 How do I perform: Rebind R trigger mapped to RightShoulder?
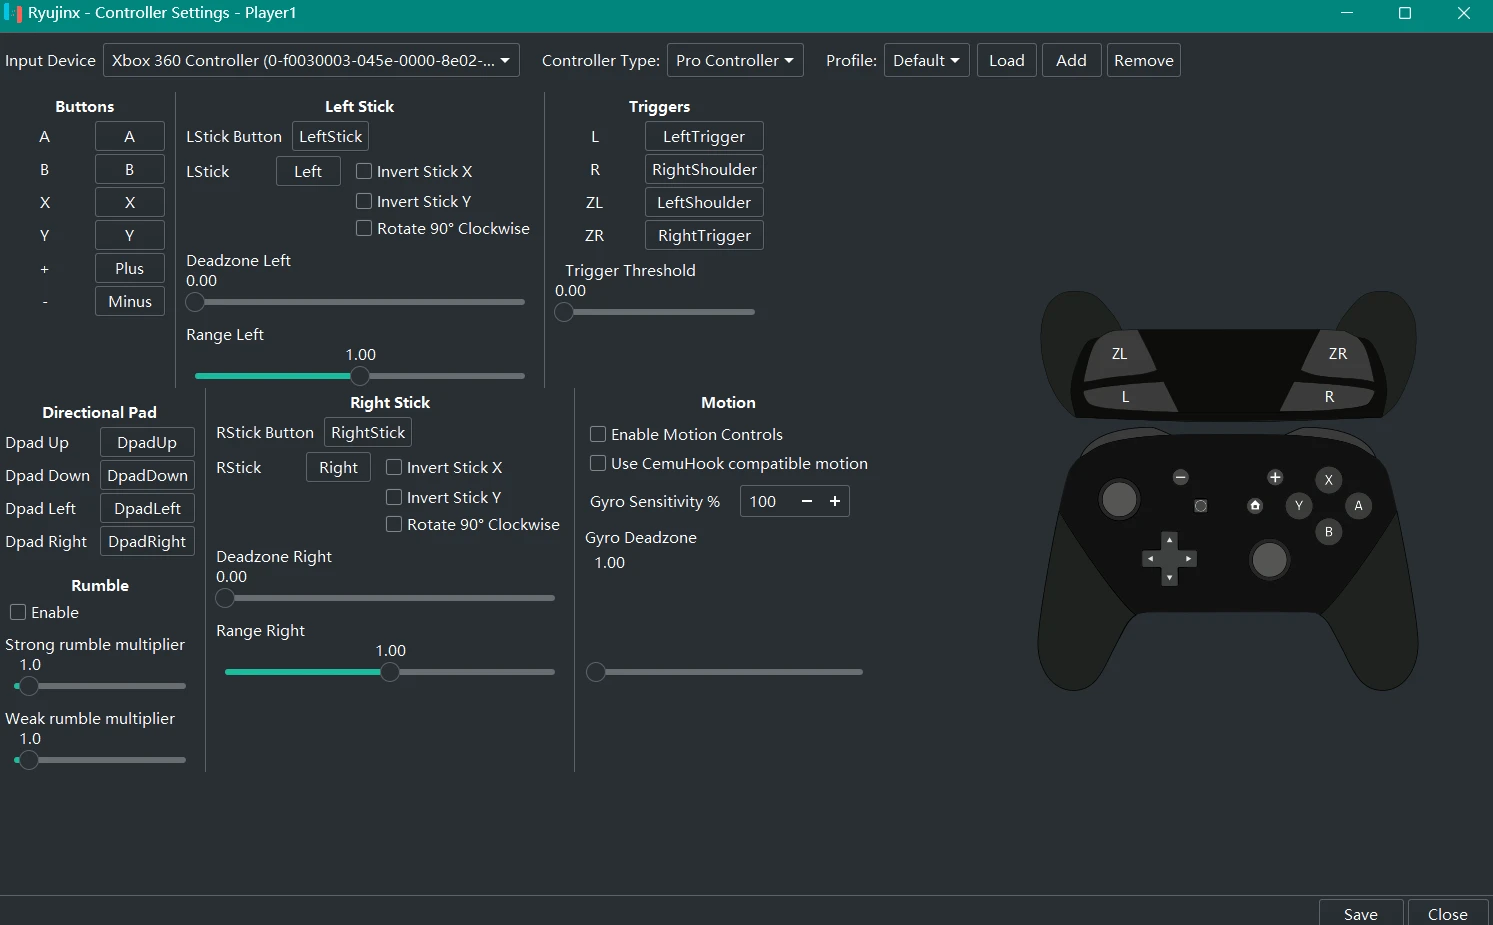tap(704, 169)
